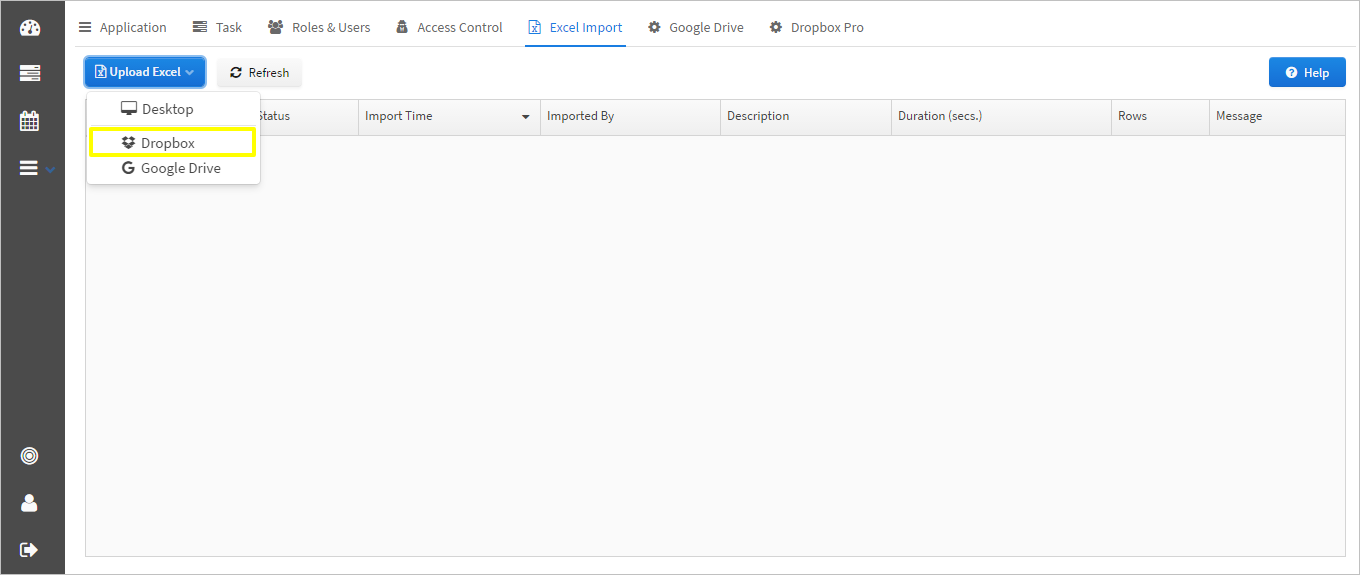Switch to the Task tab

217,27
